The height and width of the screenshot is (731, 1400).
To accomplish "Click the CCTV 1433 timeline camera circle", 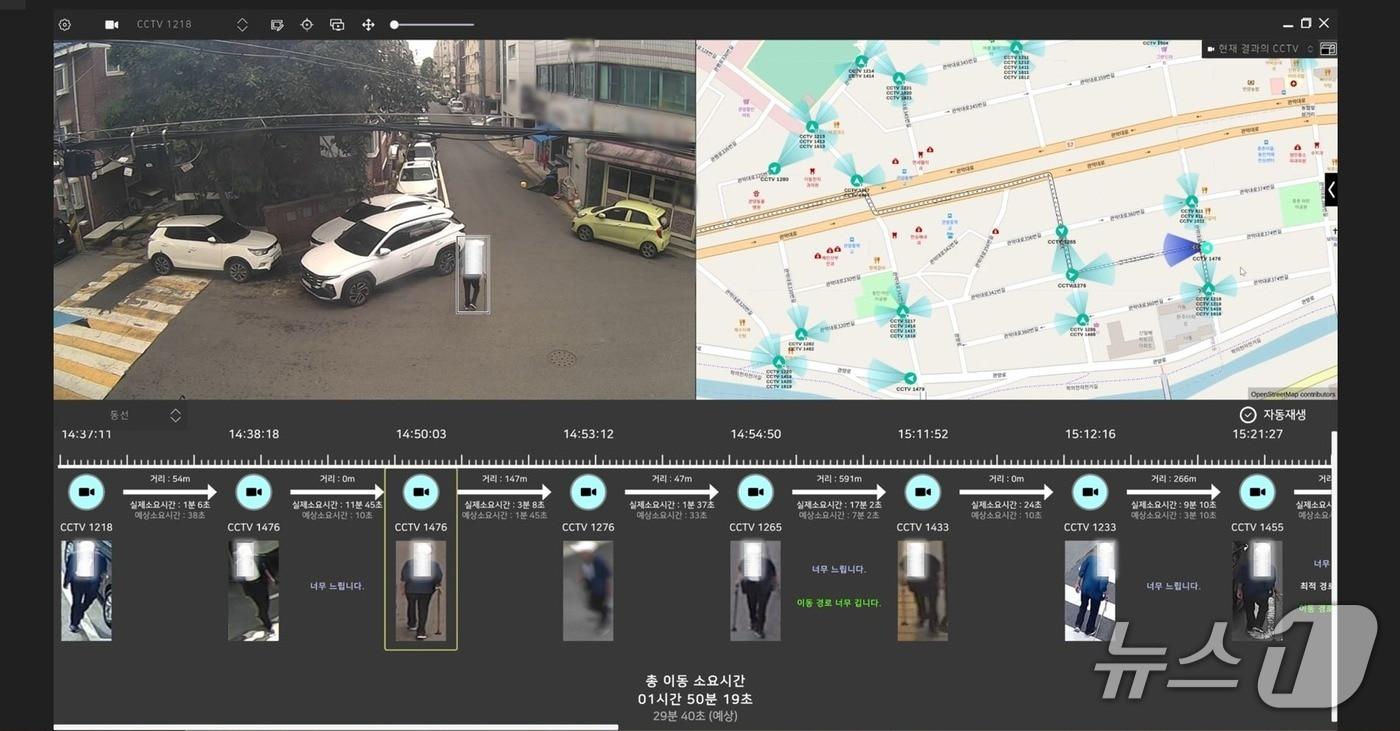I will (922, 492).
